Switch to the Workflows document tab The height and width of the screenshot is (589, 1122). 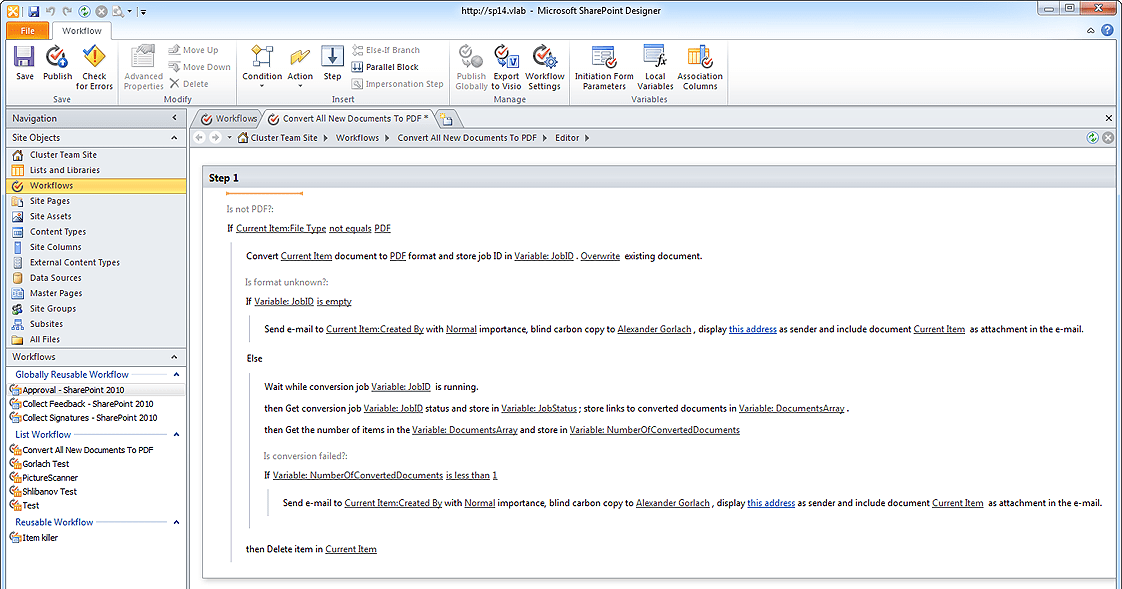point(229,118)
